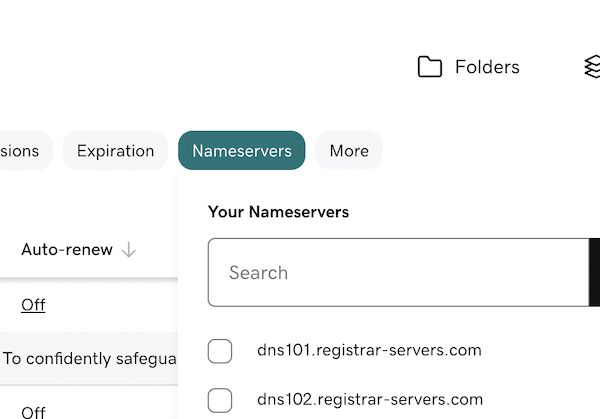Screen dimensions: 600x419
Task: Focus the nameserver Search field
Action: tap(397, 272)
